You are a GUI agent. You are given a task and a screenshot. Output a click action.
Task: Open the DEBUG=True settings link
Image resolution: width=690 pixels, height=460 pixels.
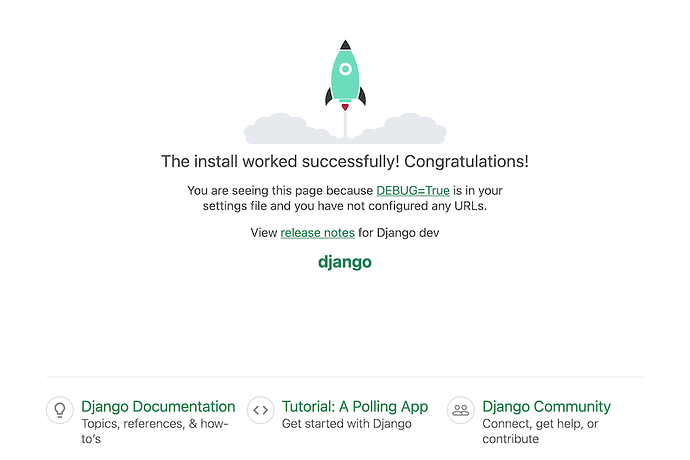pos(413,191)
